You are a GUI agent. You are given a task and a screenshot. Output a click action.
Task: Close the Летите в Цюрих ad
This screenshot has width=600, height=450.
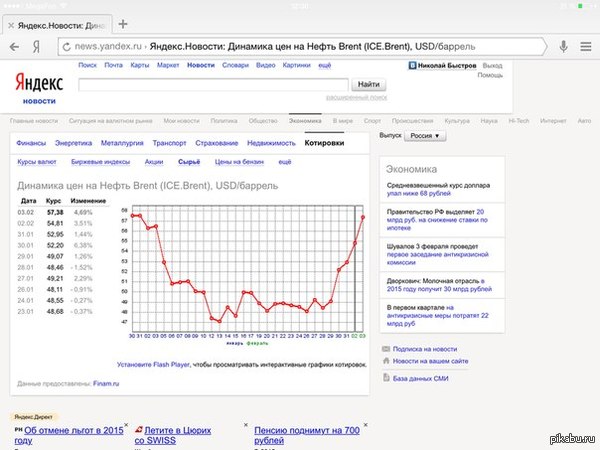pyautogui.click(x=246, y=425)
